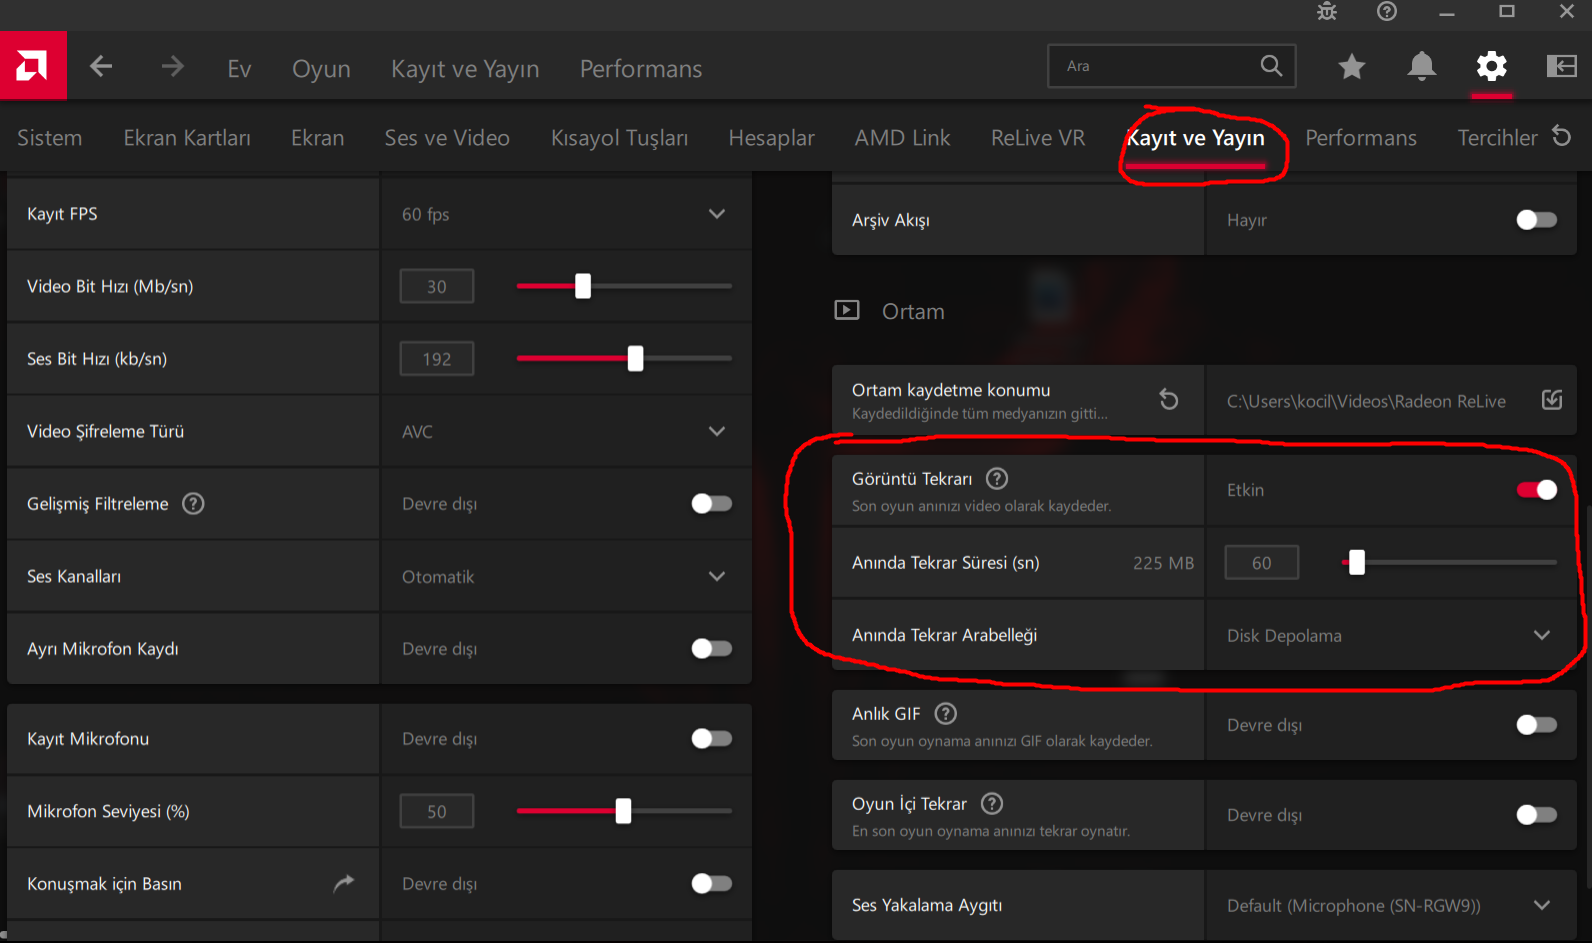Go forward with the right arrow
The height and width of the screenshot is (943, 1592).
[172, 67]
